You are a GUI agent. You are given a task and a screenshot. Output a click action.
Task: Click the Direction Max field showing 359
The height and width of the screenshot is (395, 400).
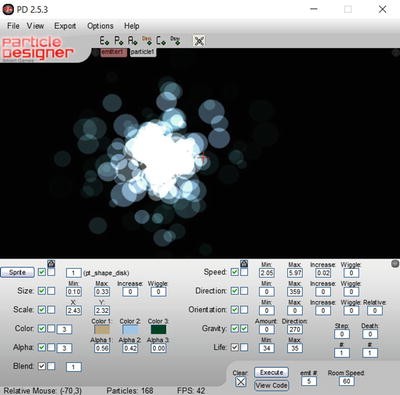click(295, 292)
